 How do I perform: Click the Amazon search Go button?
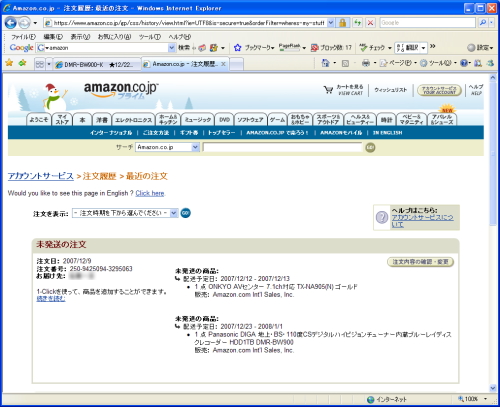point(370,147)
